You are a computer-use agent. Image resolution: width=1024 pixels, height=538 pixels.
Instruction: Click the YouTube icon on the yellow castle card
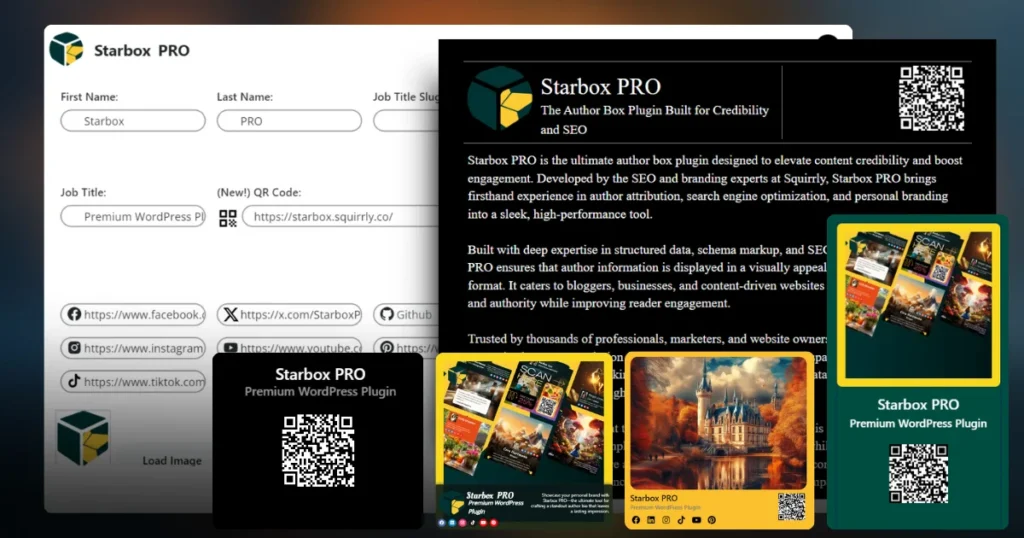pos(696,520)
